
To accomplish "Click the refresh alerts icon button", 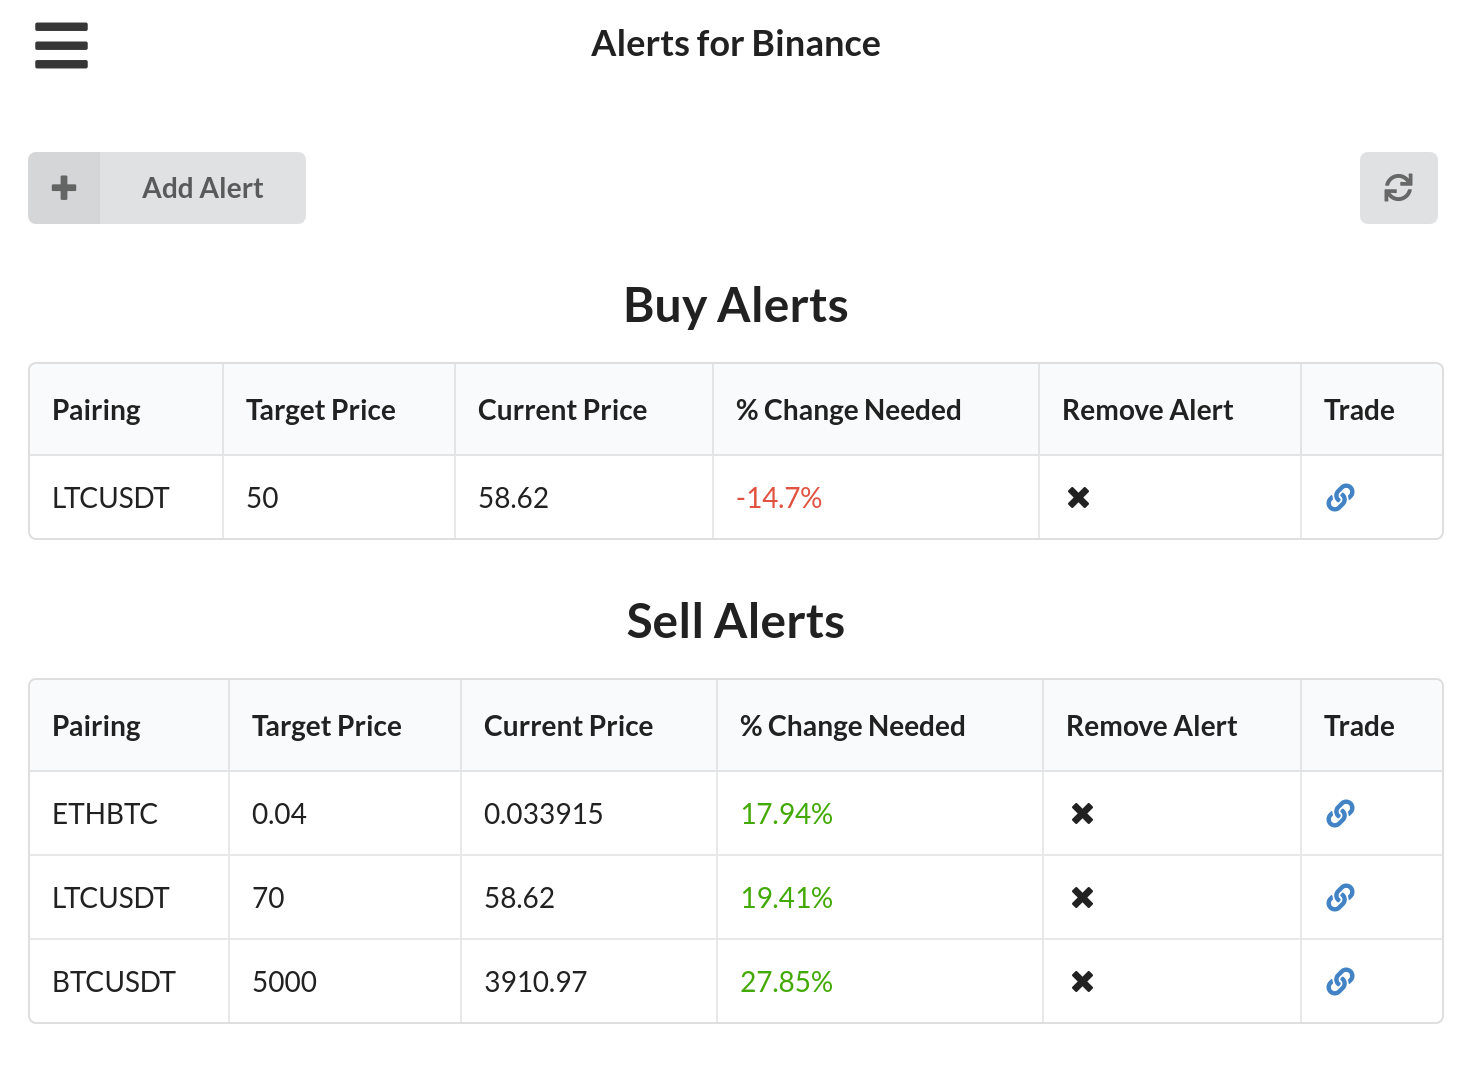I will point(1398,188).
